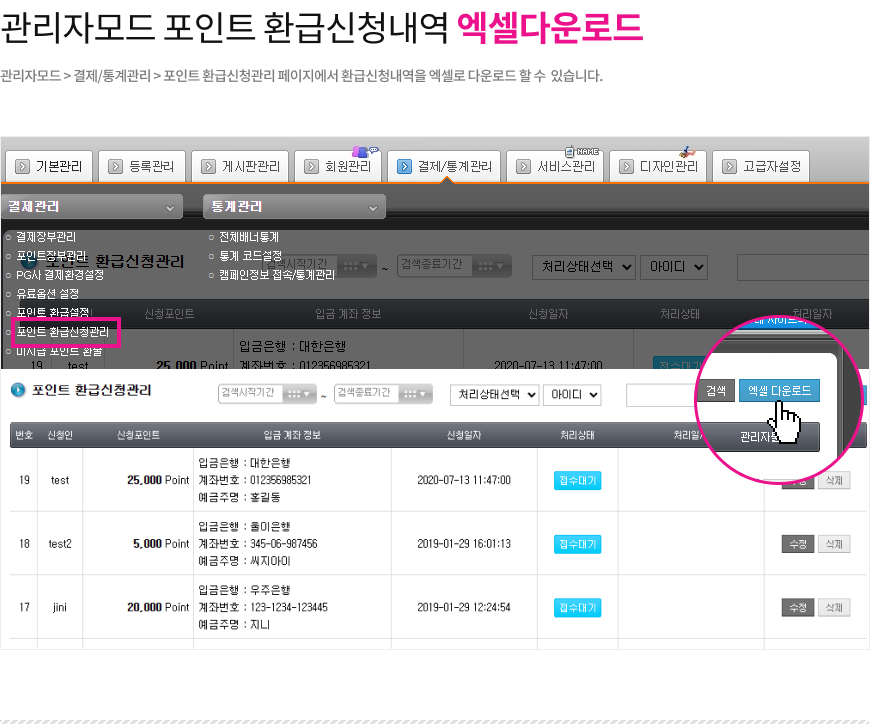Click the 검색 button
Viewport: 870px width, 724px height.
715,391
